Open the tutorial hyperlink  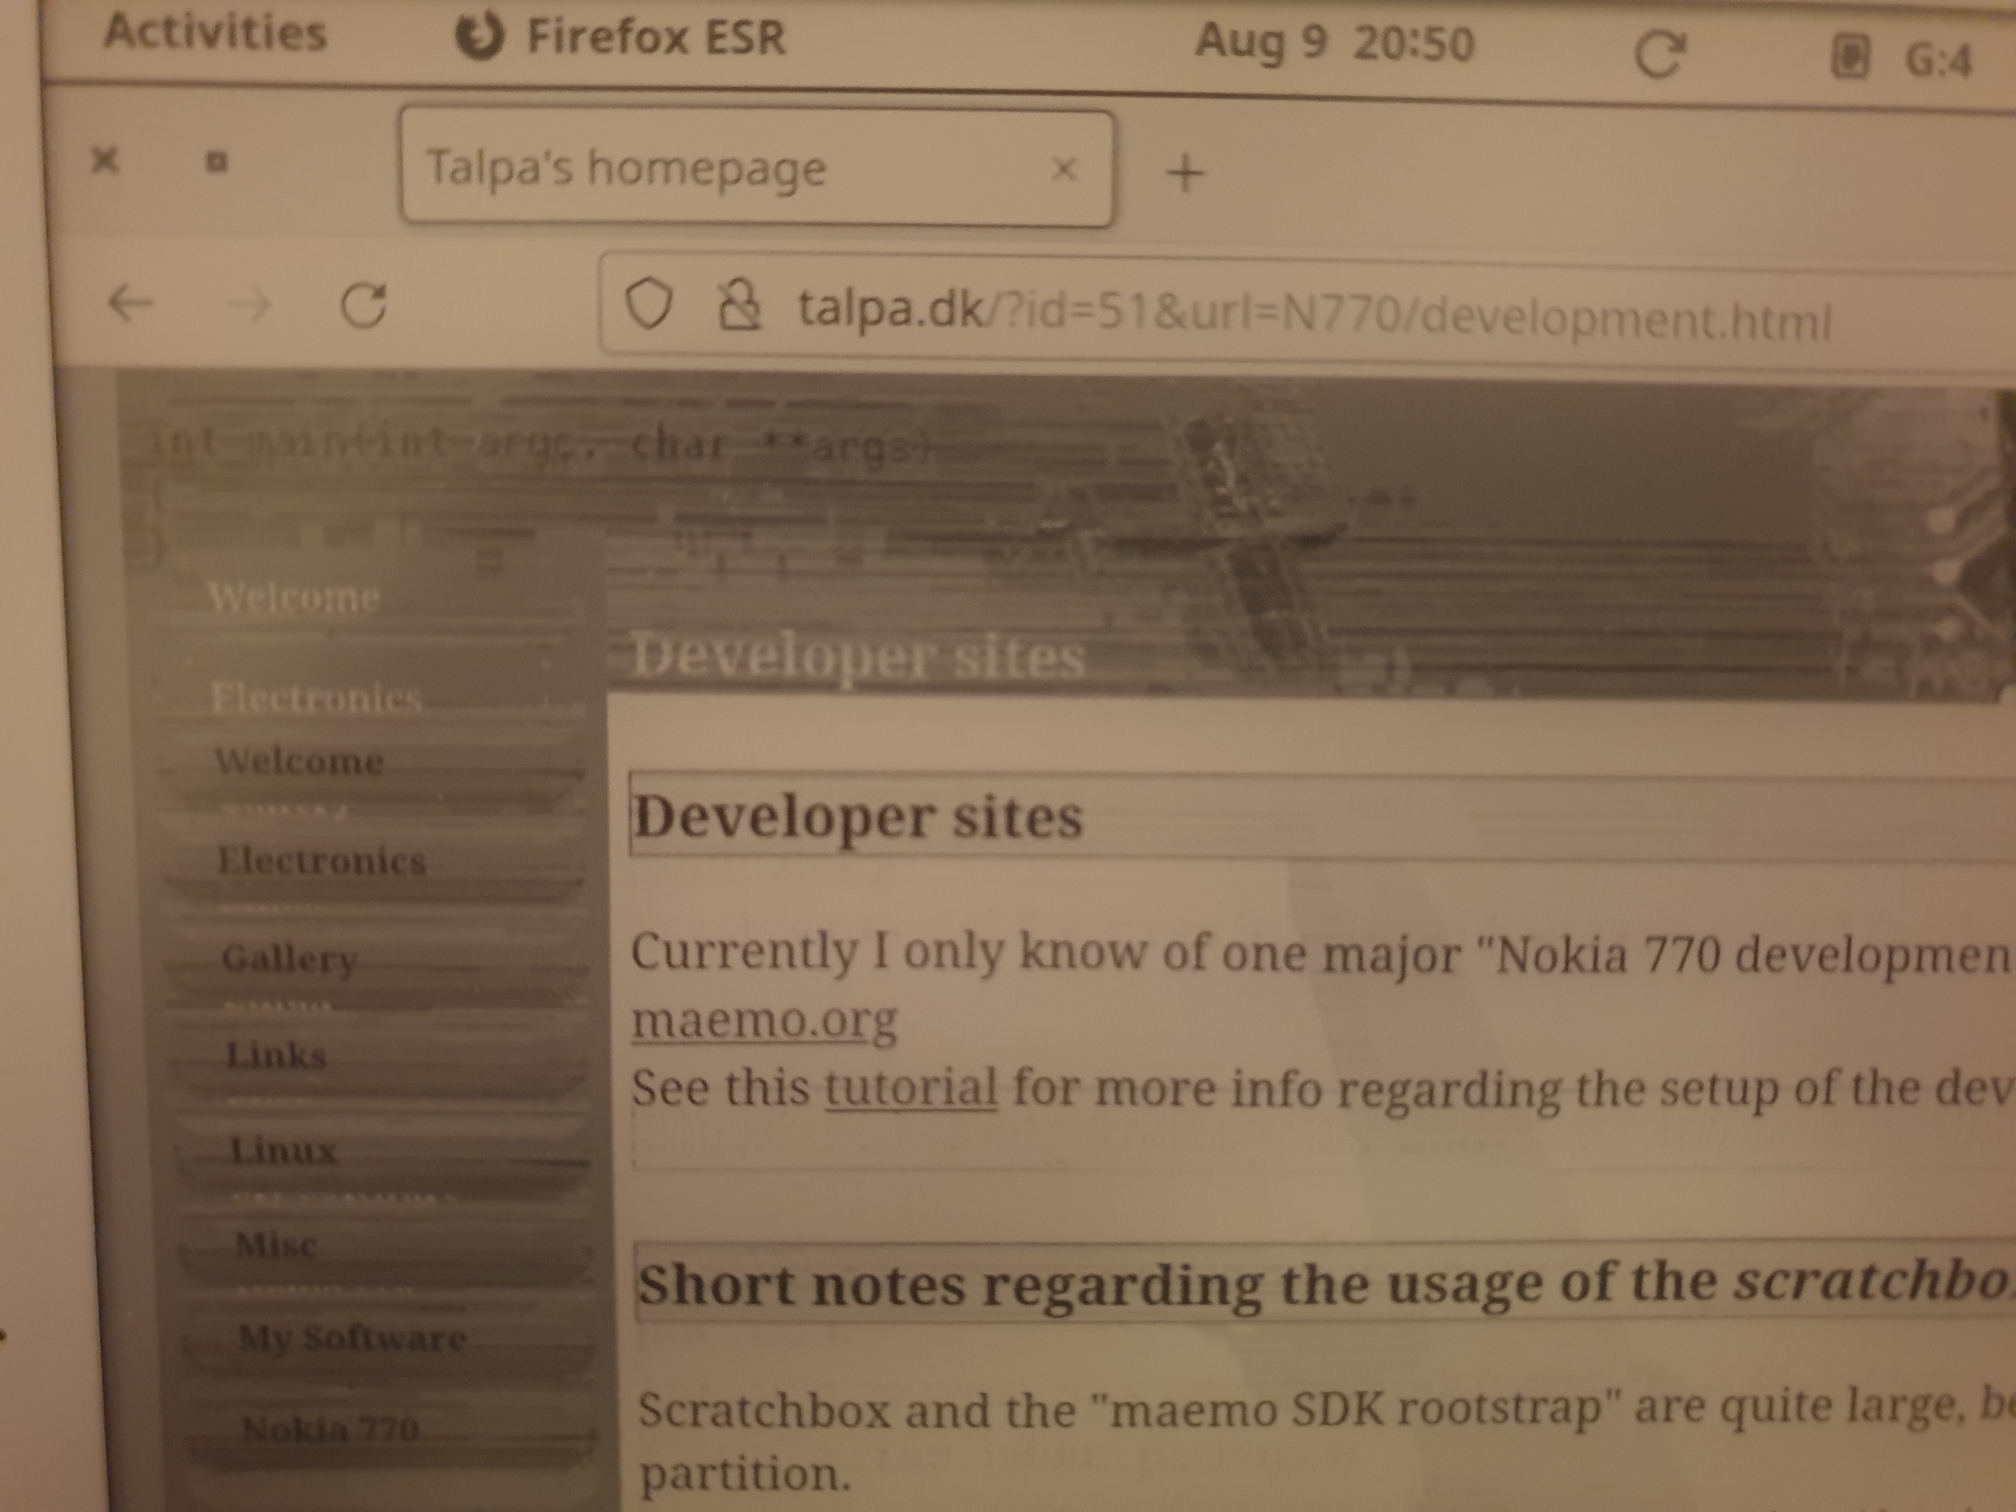pyautogui.click(x=911, y=1087)
